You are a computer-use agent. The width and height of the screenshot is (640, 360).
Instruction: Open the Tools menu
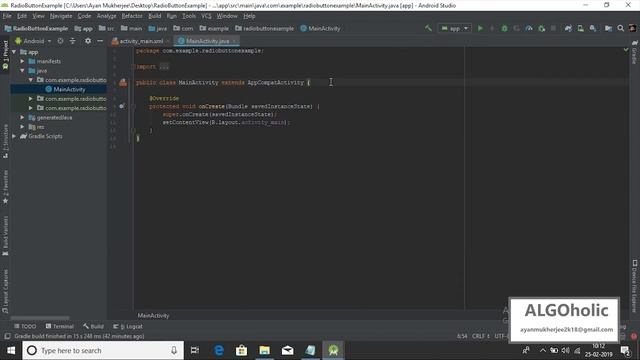pos(189,16)
